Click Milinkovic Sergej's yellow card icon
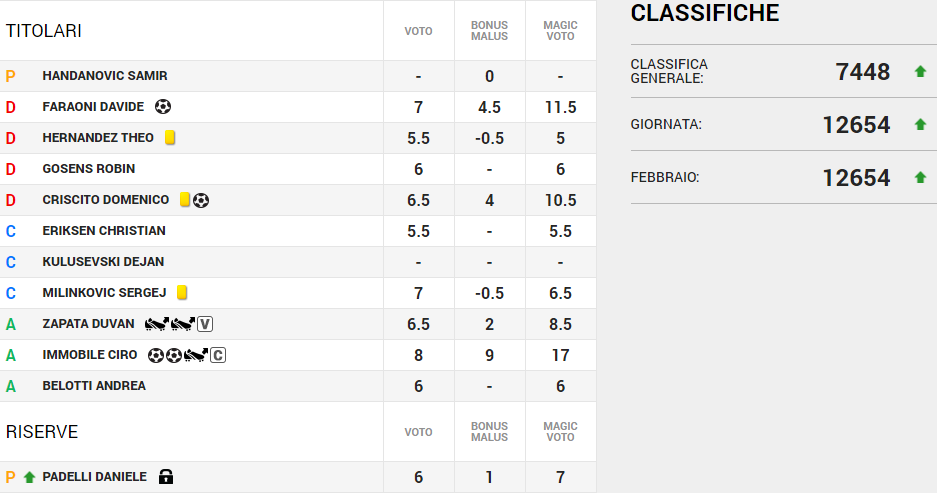 pos(182,293)
